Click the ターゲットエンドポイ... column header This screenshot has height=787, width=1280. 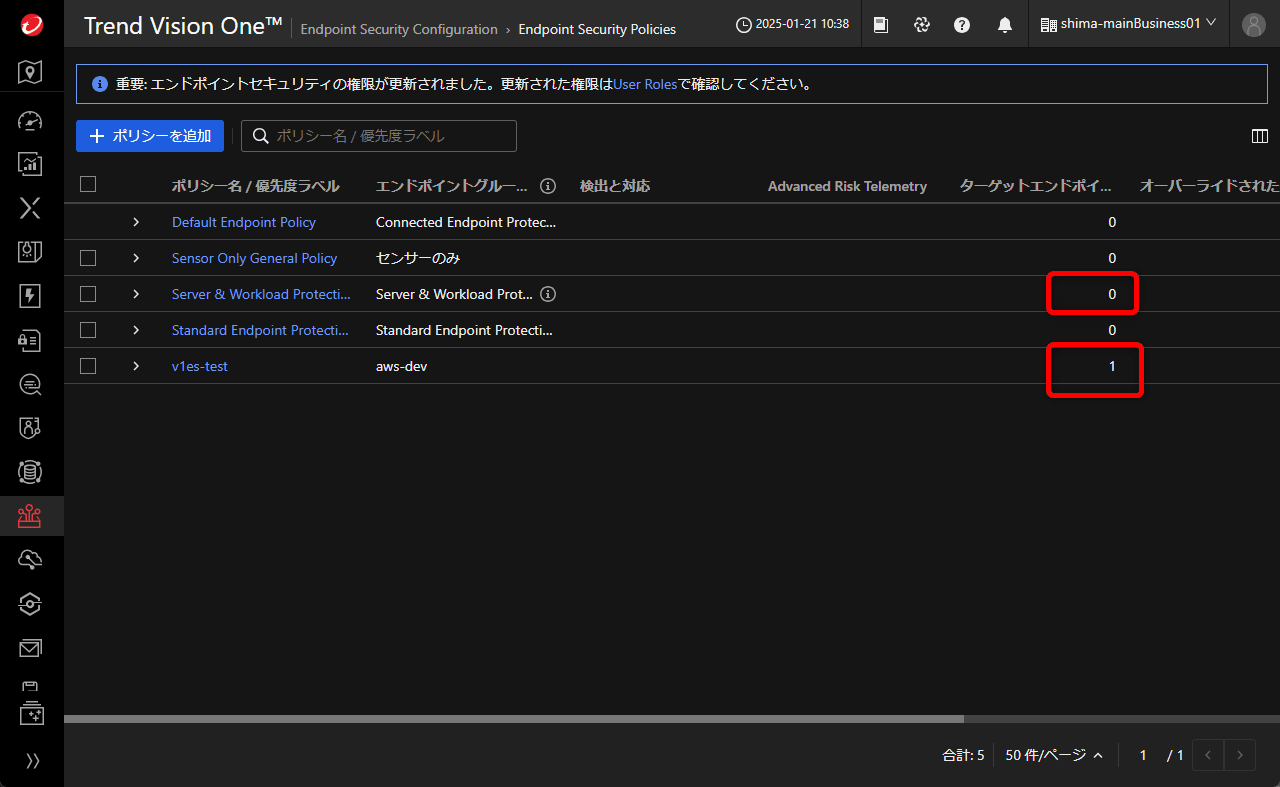[1035, 186]
